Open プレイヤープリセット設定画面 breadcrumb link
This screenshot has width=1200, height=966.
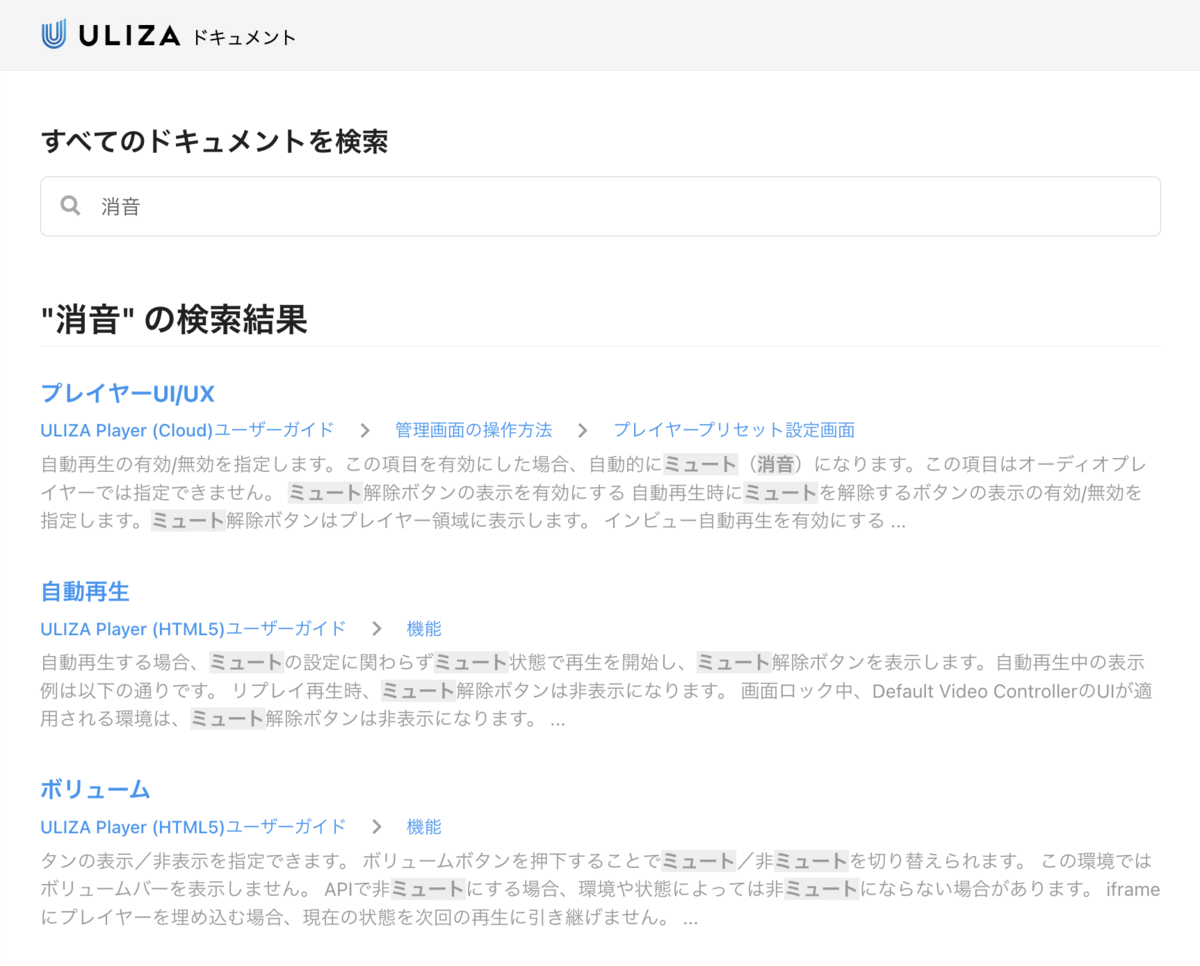(x=734, y=430)
